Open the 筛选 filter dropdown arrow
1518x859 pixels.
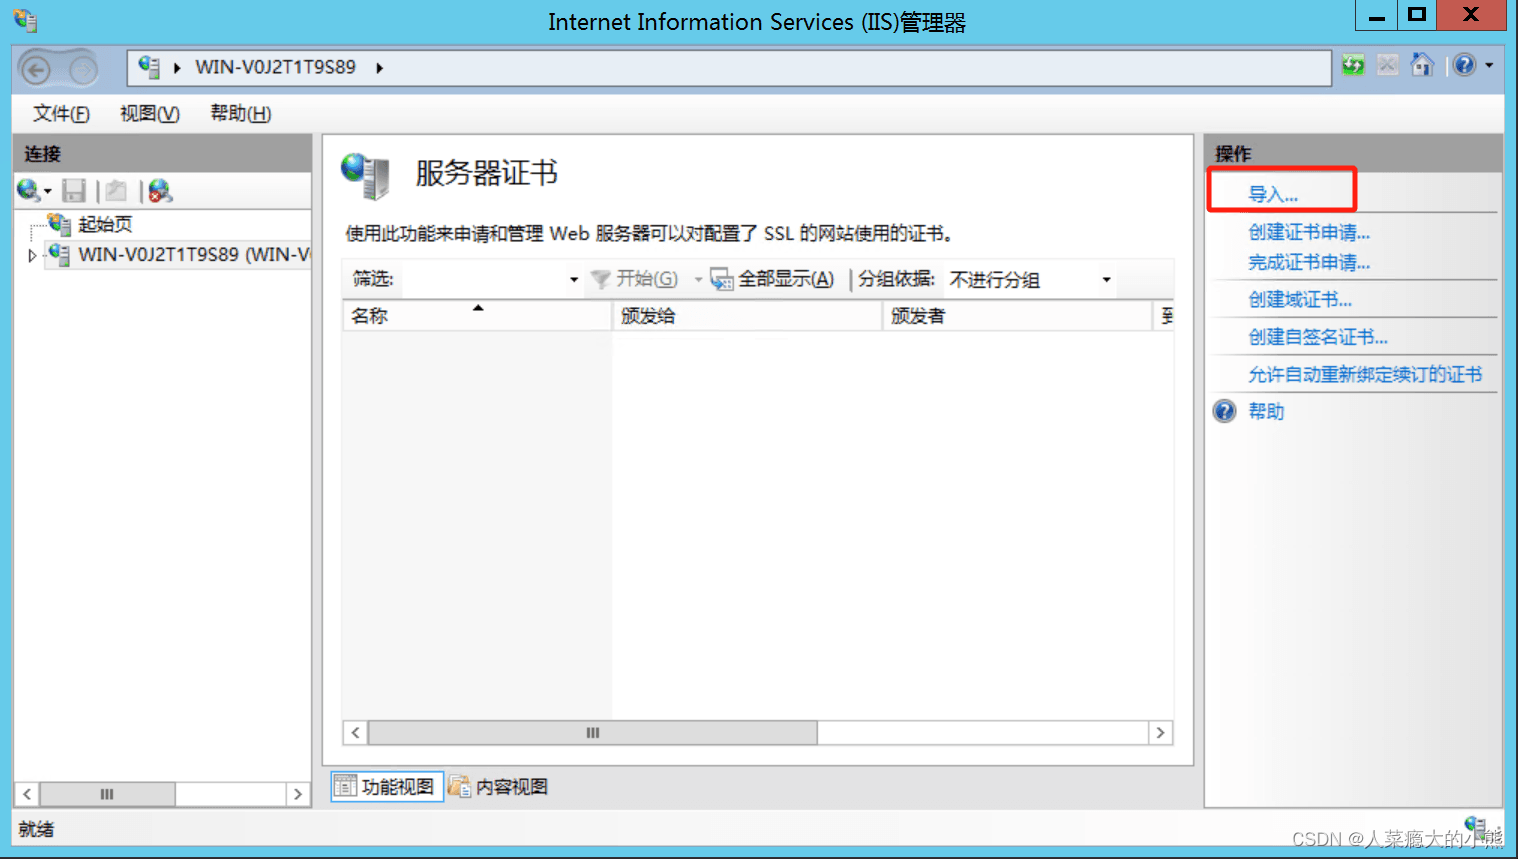[574, 280]
